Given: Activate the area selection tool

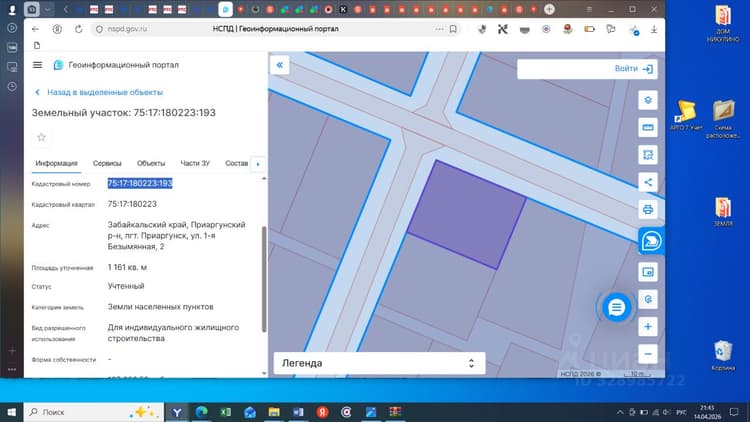Looking at the screenshot, I should (x=648, y=155).
